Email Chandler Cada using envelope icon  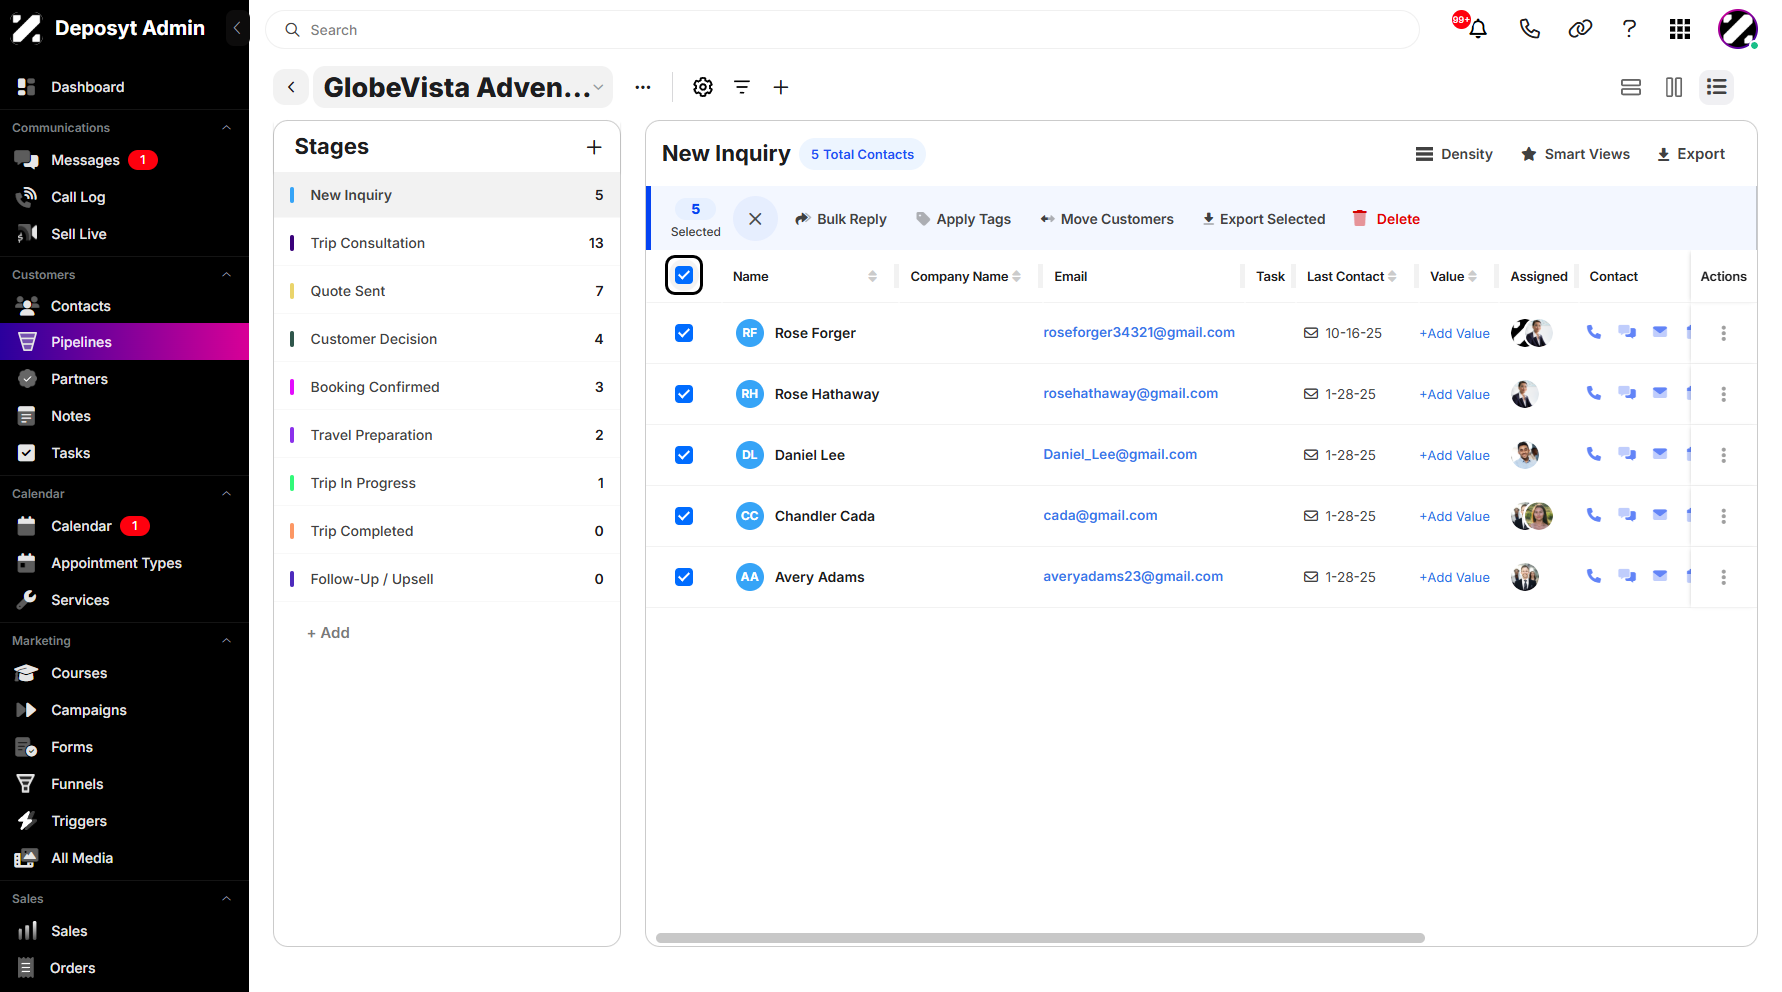[1660, 515]
